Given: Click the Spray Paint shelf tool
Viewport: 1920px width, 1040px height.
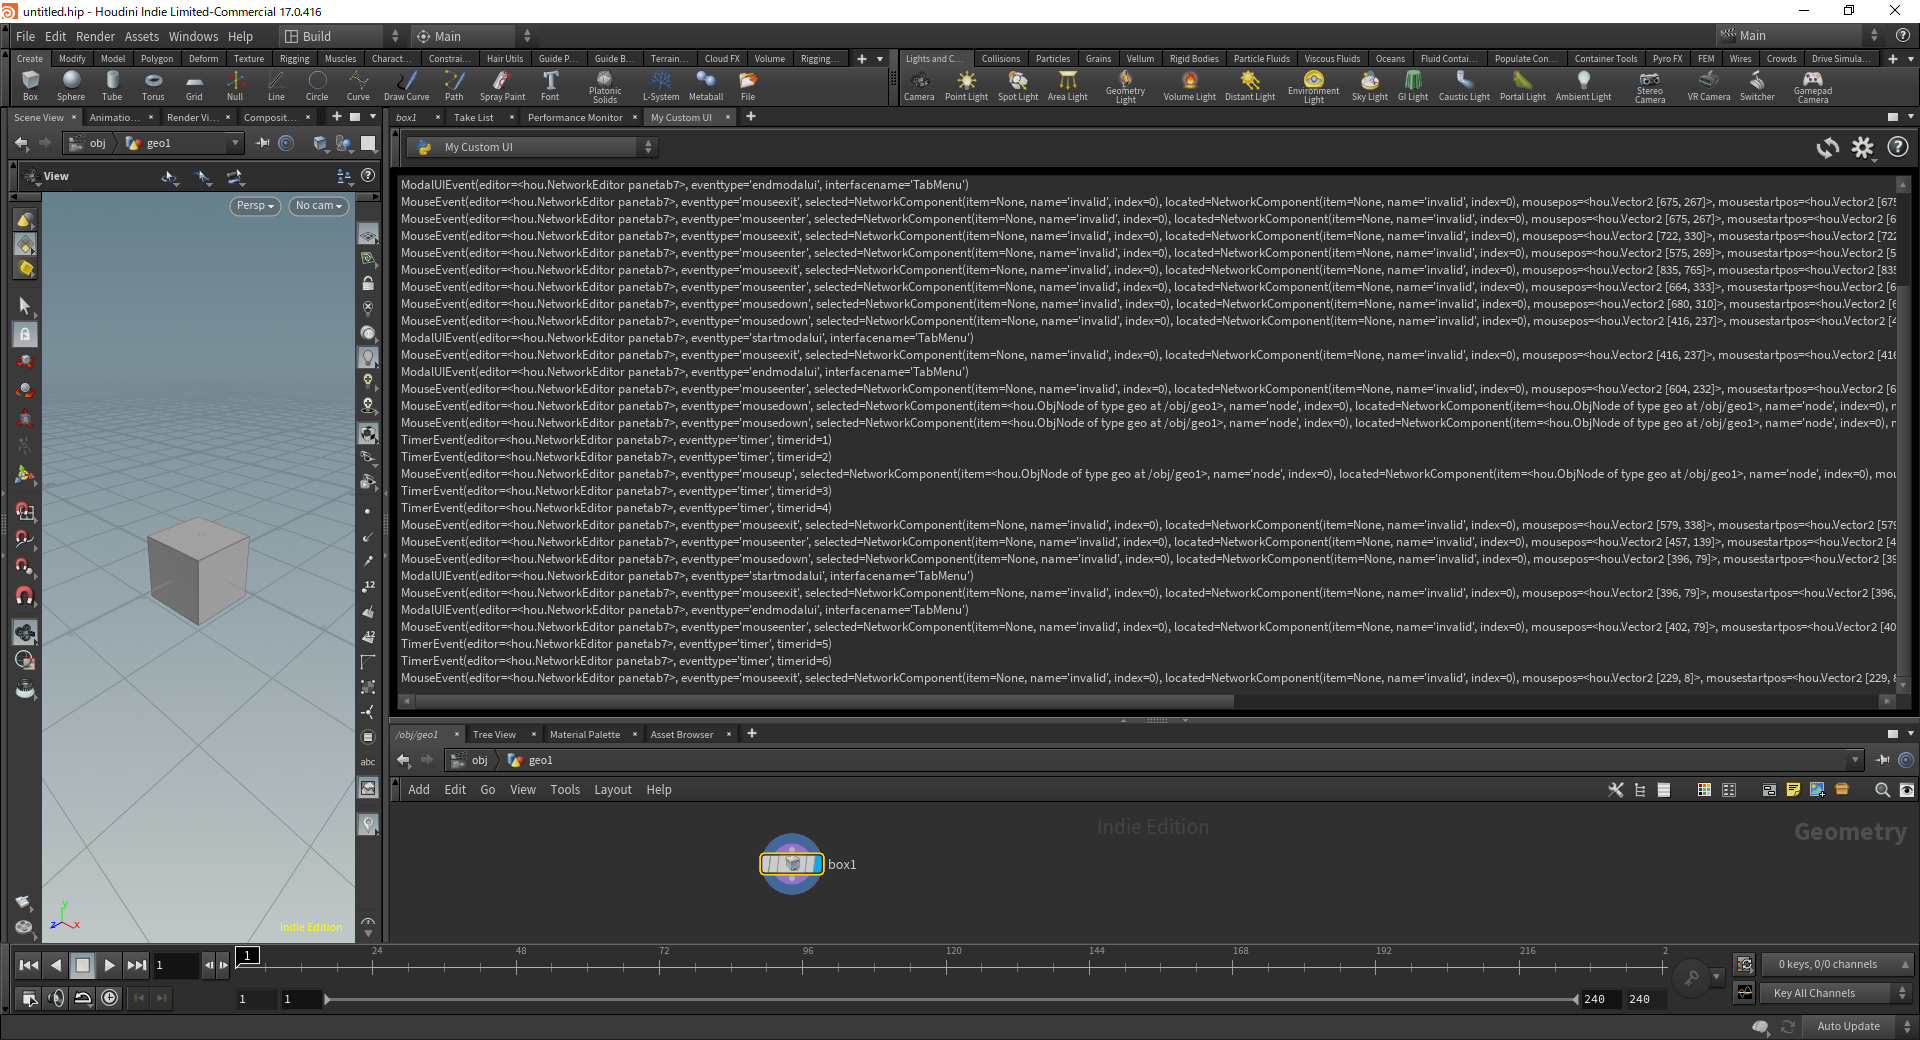Looking at the screenshot, I should point(502,85).
